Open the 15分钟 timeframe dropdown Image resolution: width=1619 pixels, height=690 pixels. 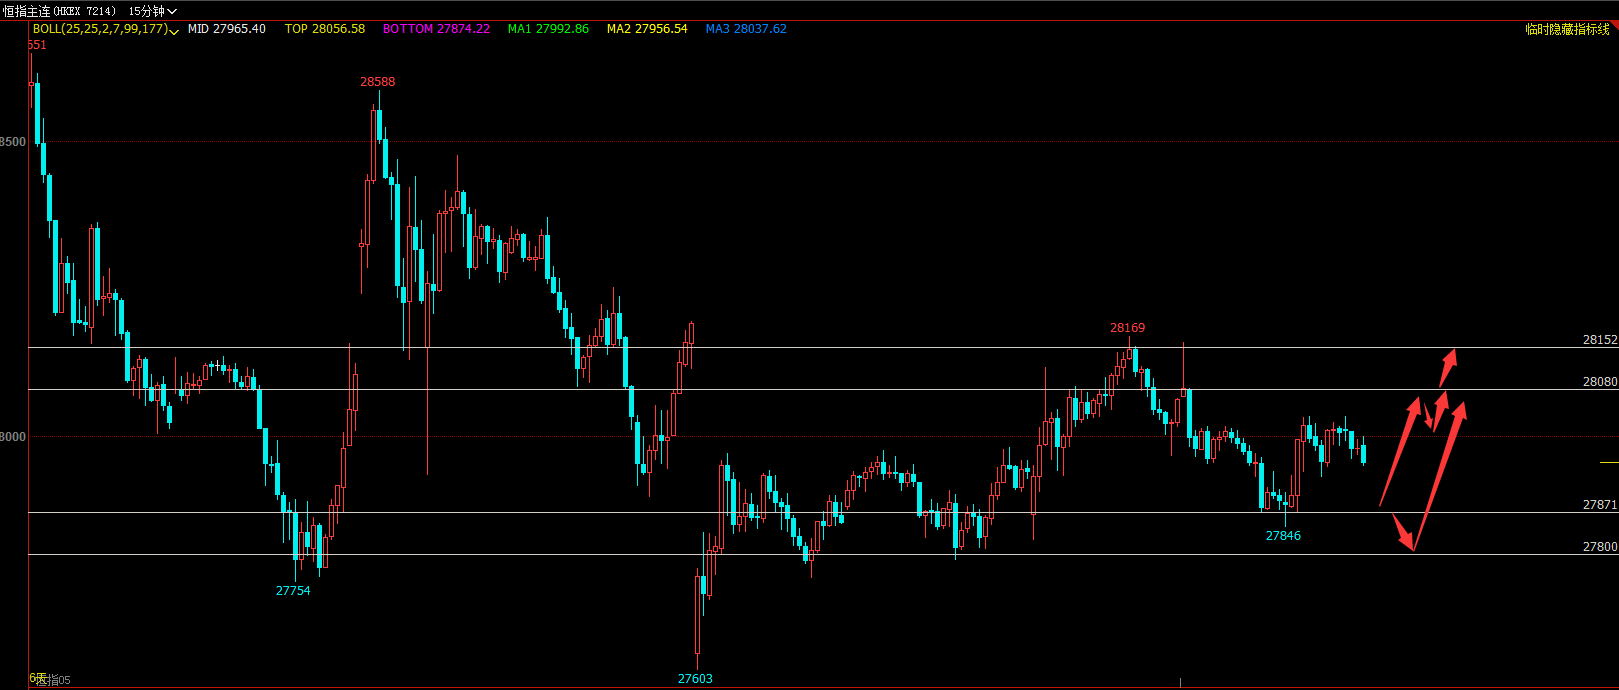[152, 11]
